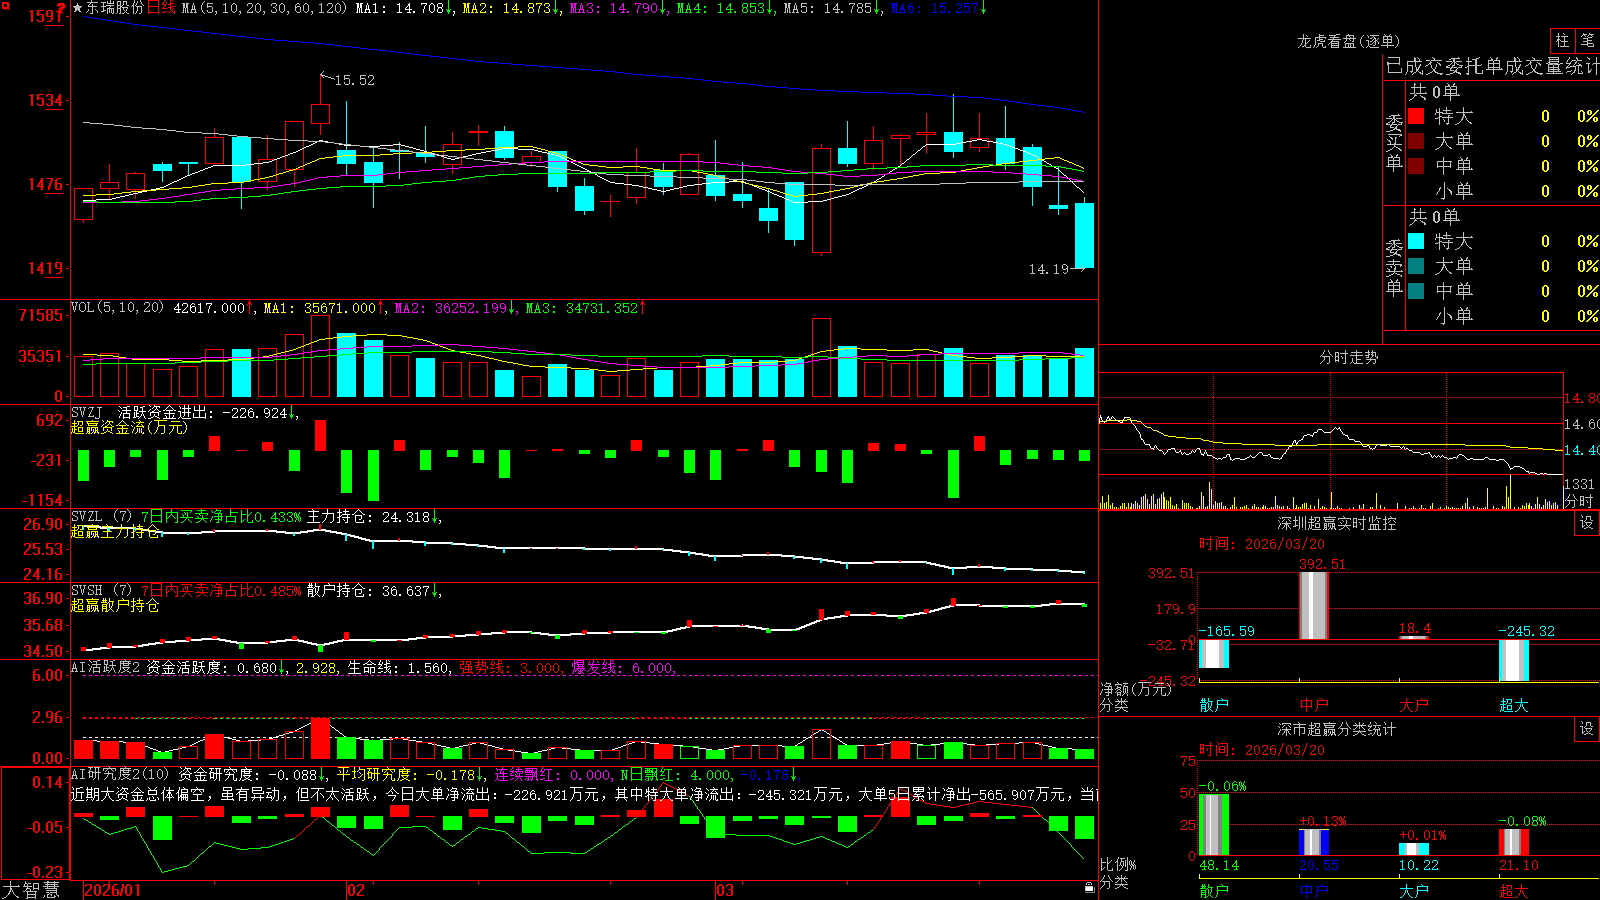Screen dimensions: 1600x900
Task: Click the MA(5,10,20,30,60,120) indicator label
Action: (265, 8)
